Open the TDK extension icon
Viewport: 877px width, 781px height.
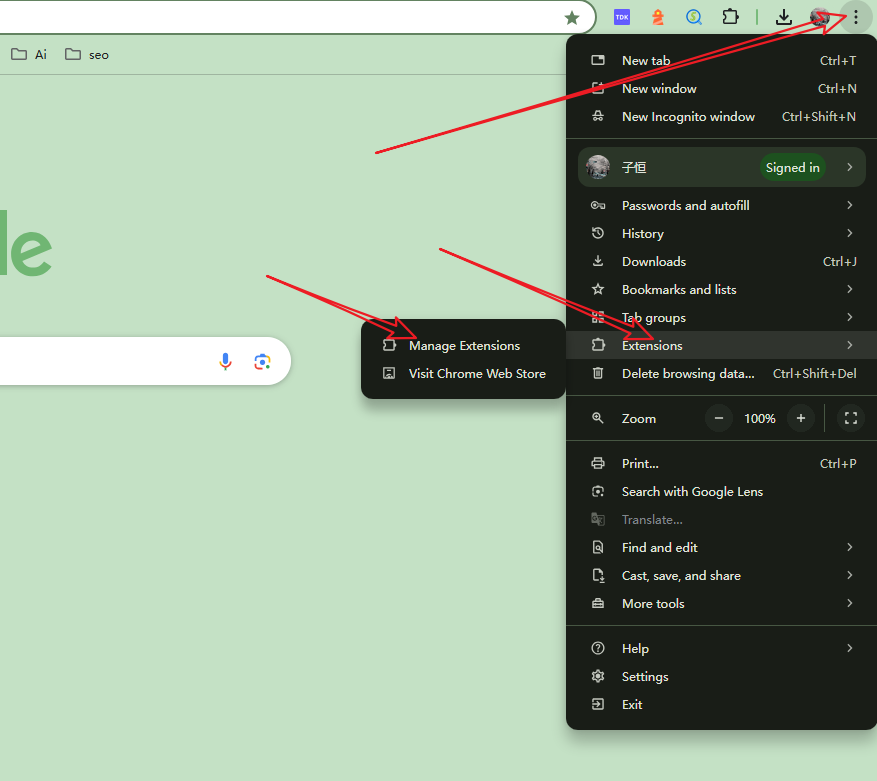(621, 17)
